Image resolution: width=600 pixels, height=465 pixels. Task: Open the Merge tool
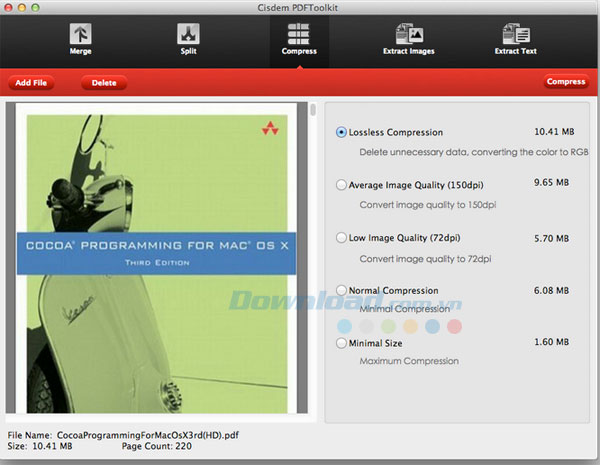tap(81, 38)
